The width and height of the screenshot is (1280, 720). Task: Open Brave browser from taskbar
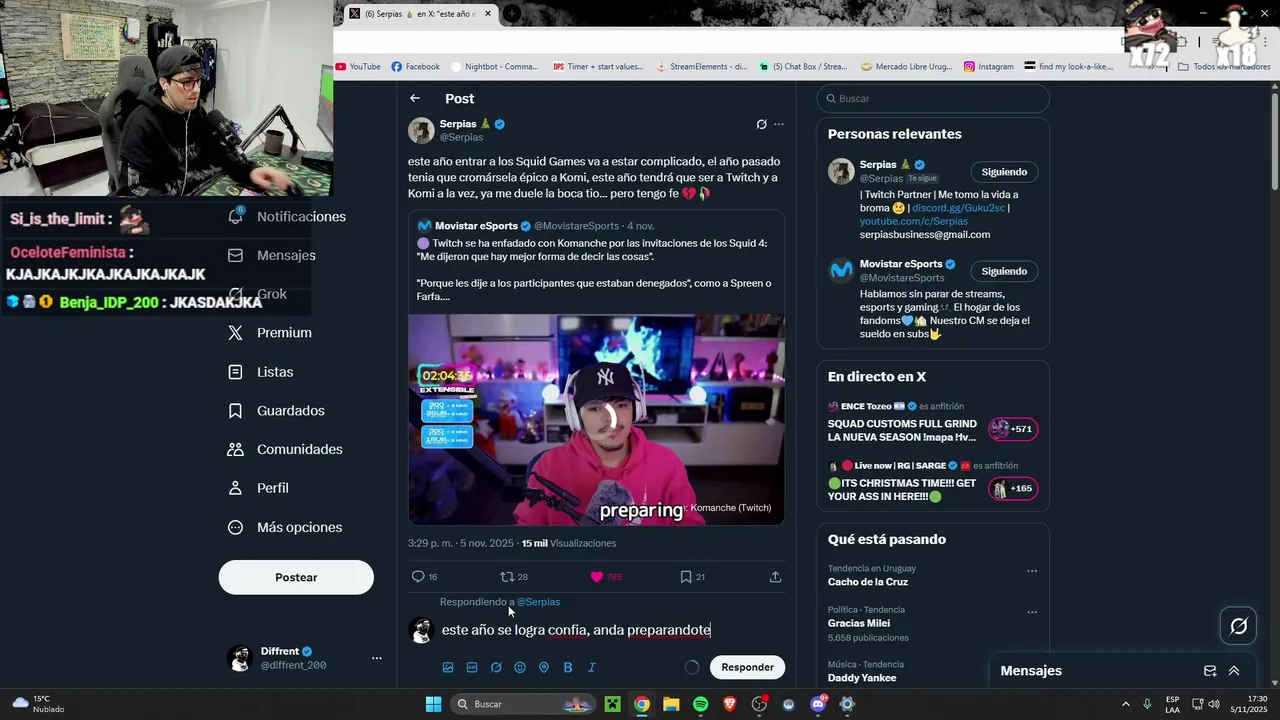click(729, 704)
